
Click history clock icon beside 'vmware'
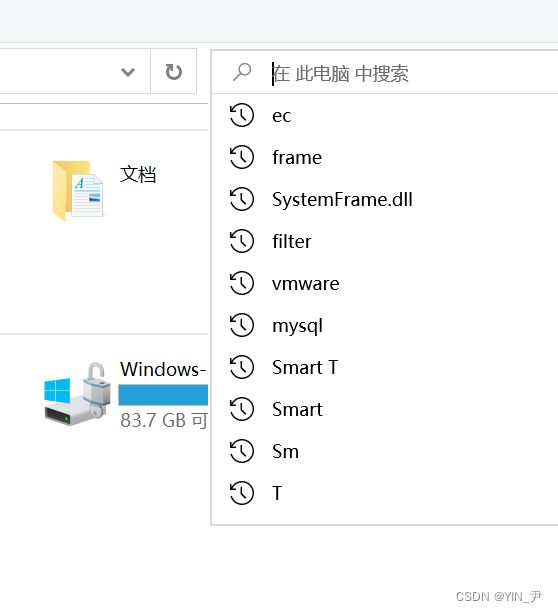point(242,283)
